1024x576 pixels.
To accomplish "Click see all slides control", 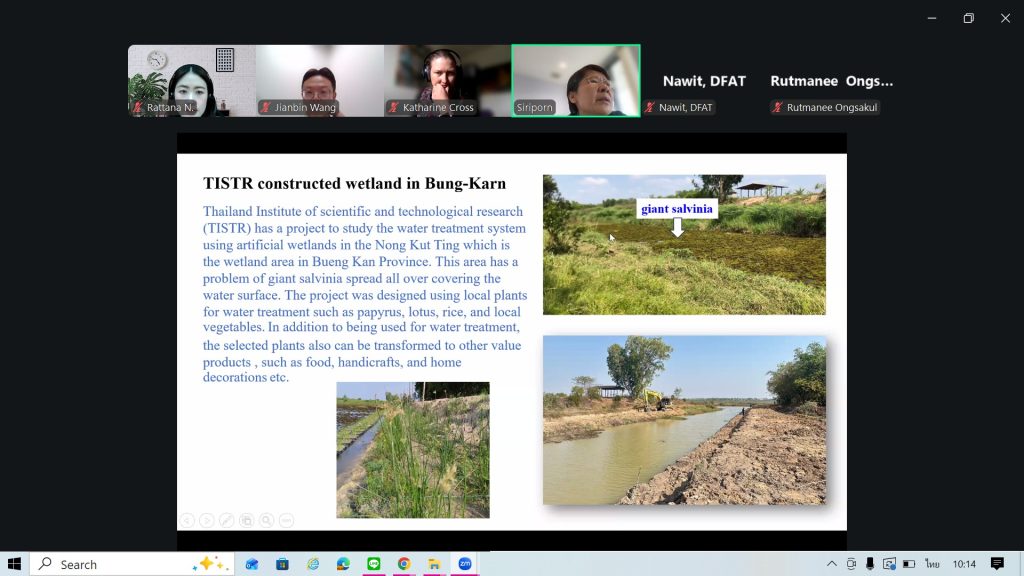I will [x=246, y=520].
